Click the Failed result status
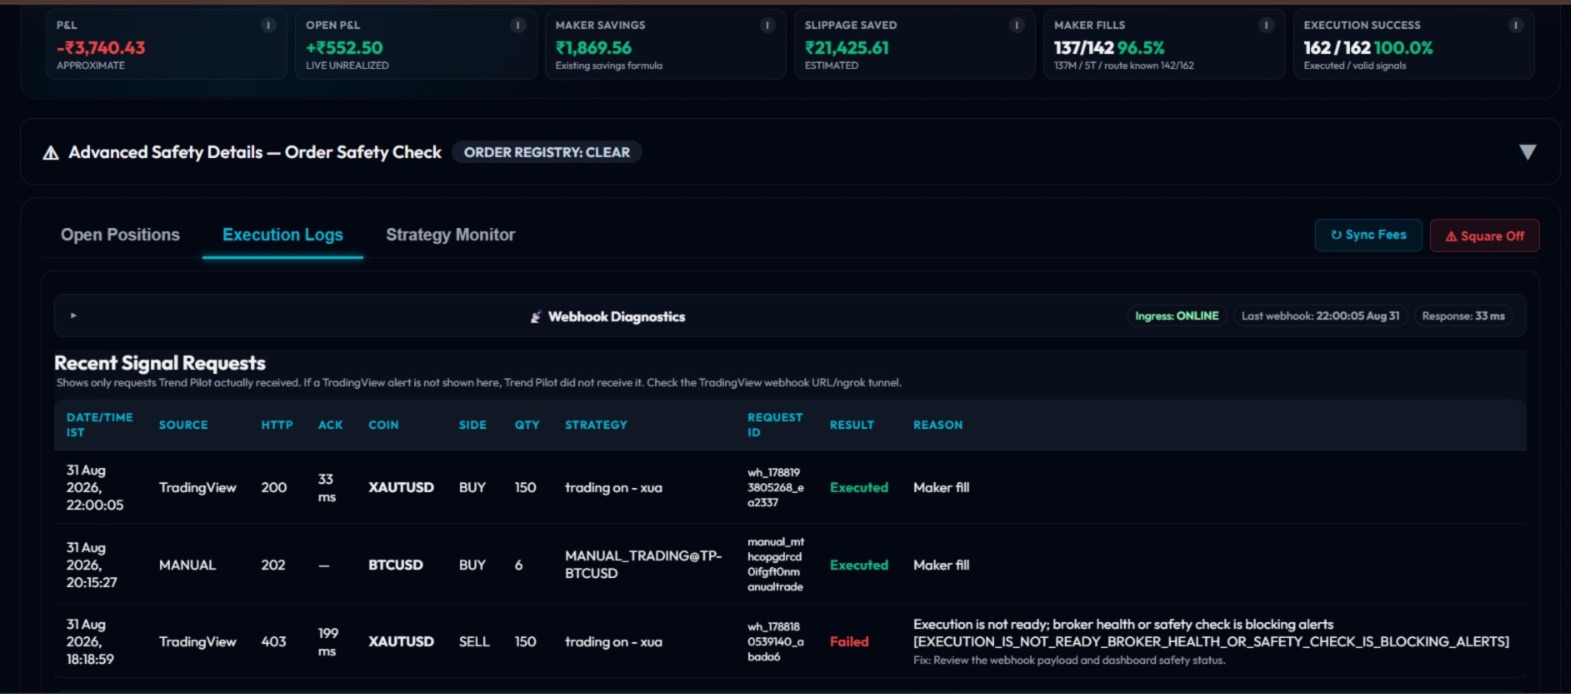 click(849, 642)
